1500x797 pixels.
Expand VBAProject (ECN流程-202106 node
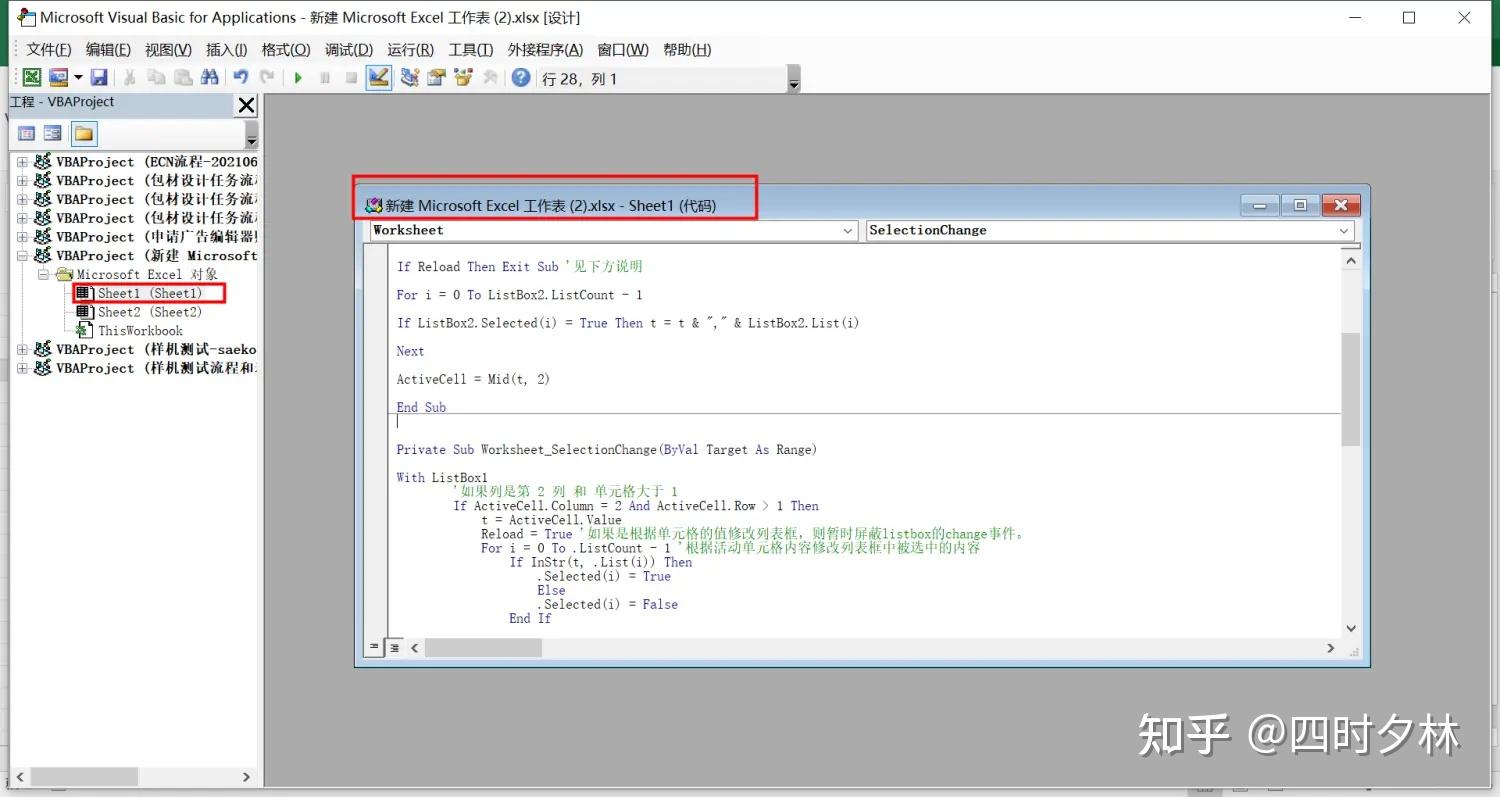point(22,162)
